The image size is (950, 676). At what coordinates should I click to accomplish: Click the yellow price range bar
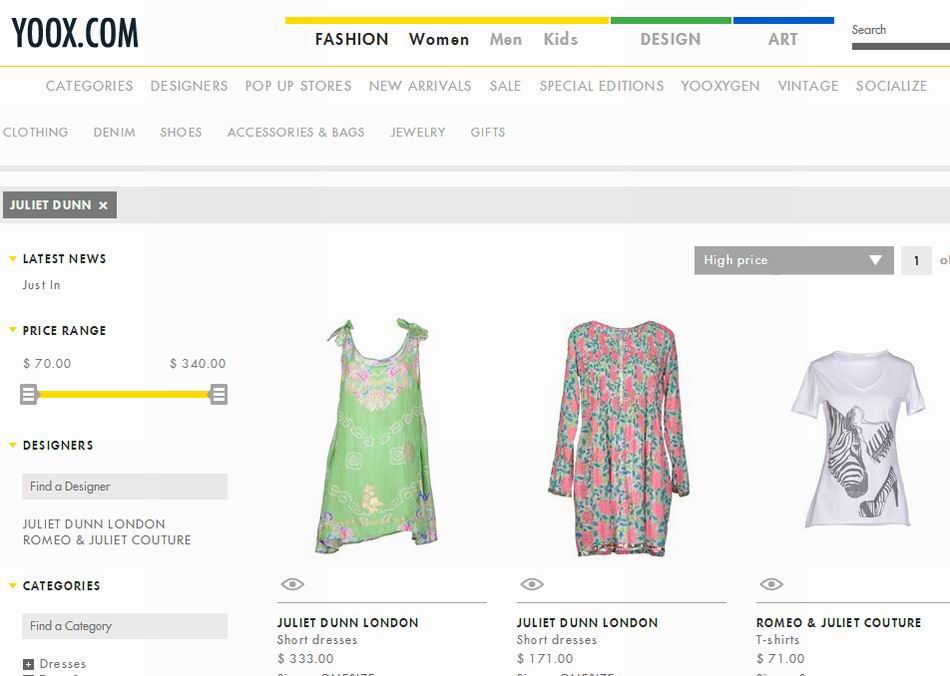[x=124, y=394]
